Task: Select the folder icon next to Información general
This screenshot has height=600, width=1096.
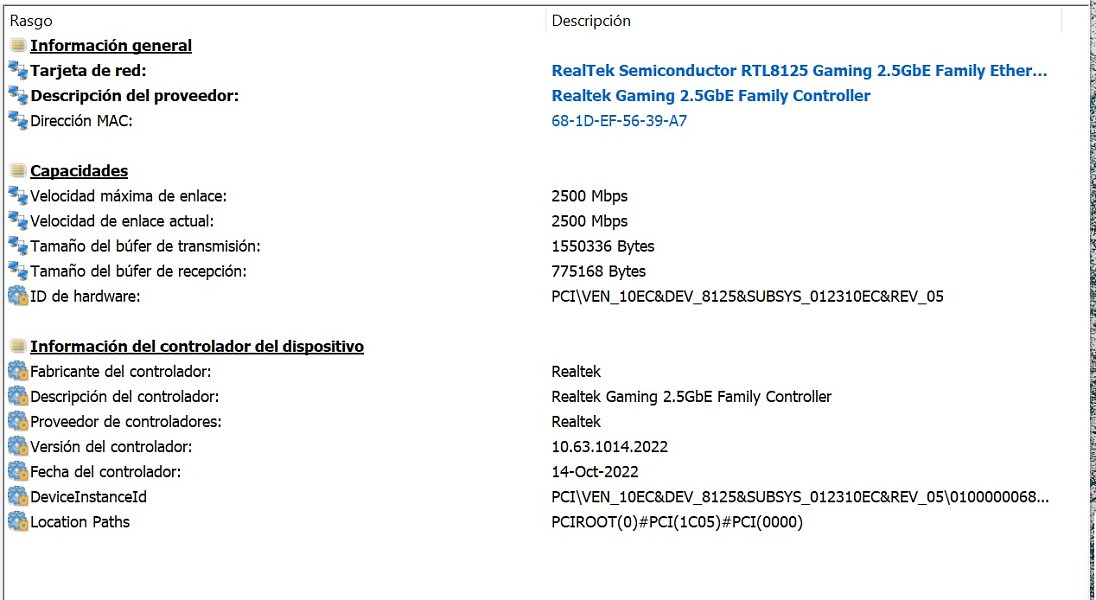Action: pos(18,45)
